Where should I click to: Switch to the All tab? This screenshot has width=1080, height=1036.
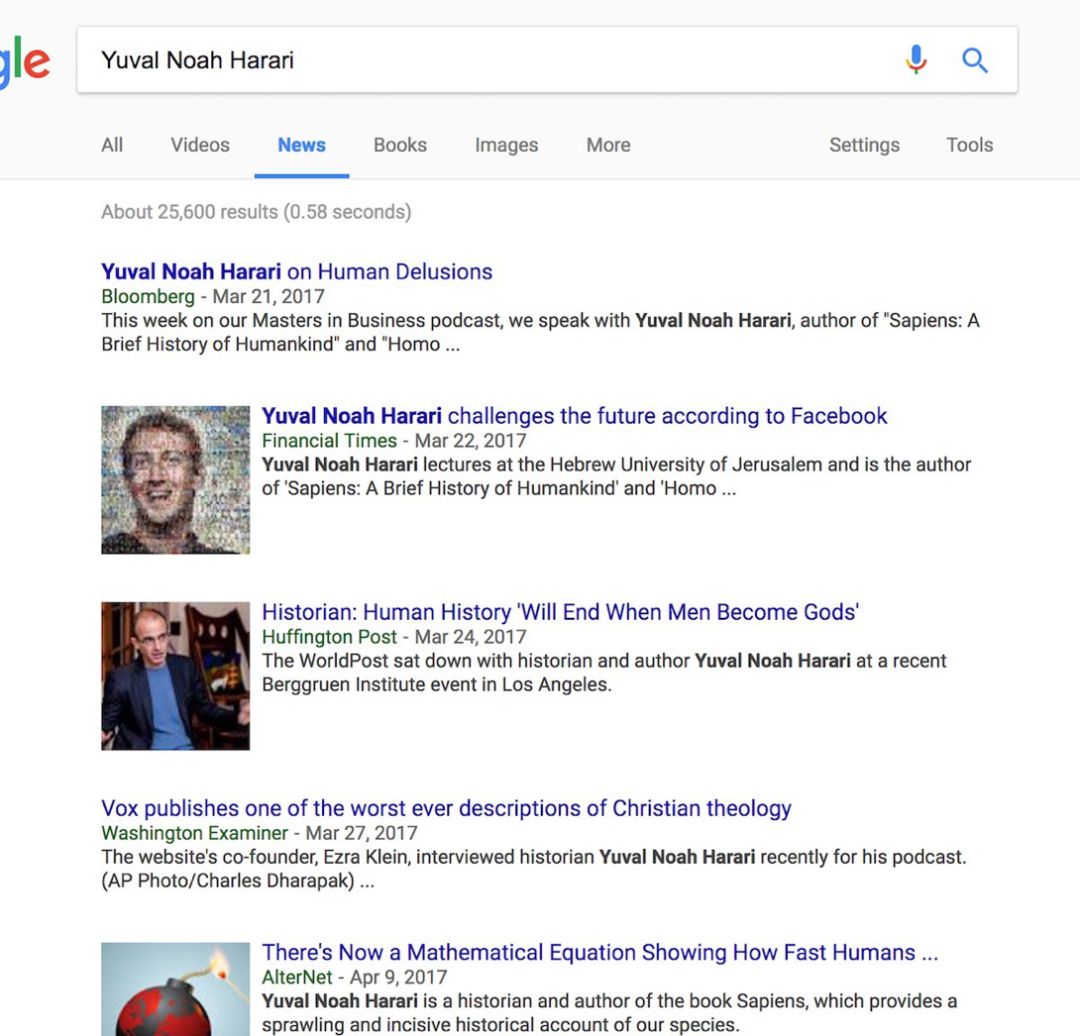coord(112,145)
